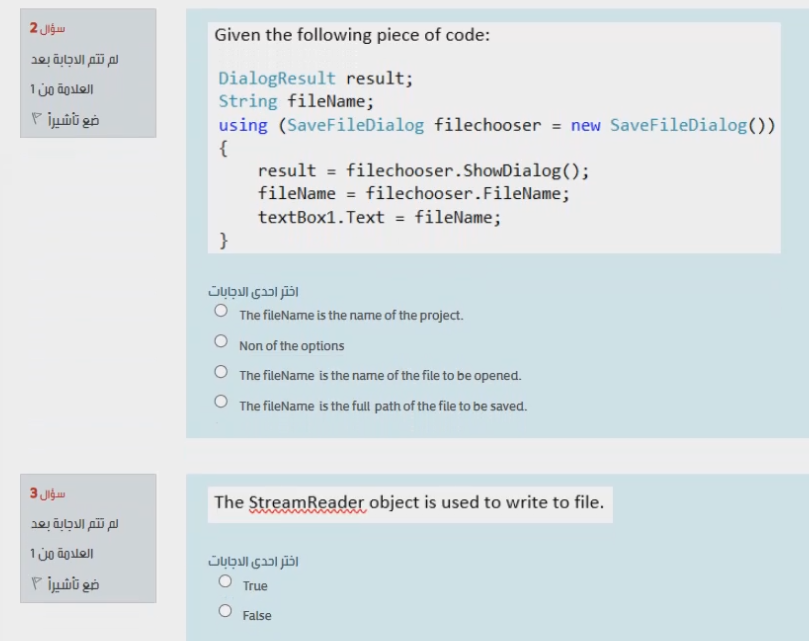This screenshot has height=641, width=809.
Task: Click the question 2 info sidebar panel
Action: coord(88,75)
